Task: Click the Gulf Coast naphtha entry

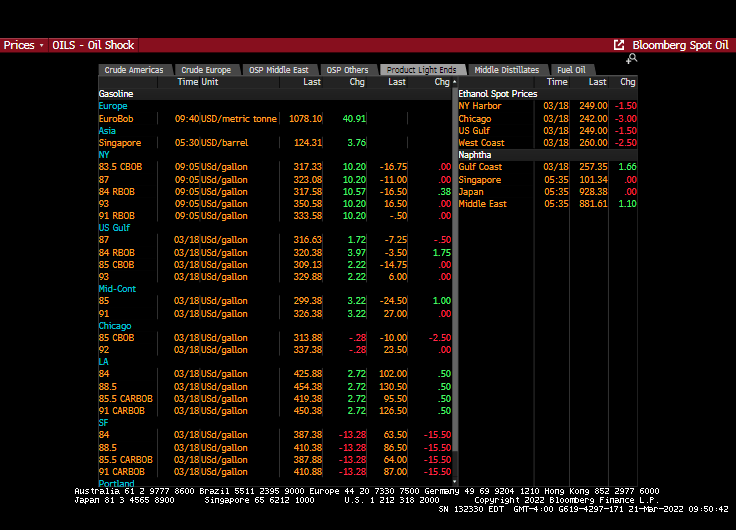Action: pos(480,167)
